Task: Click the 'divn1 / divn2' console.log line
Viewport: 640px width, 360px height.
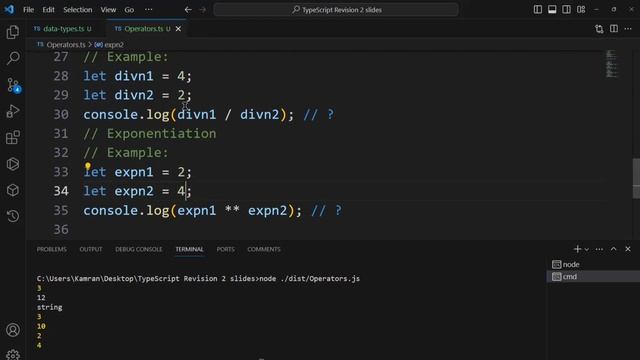Action: click(209, 114)
